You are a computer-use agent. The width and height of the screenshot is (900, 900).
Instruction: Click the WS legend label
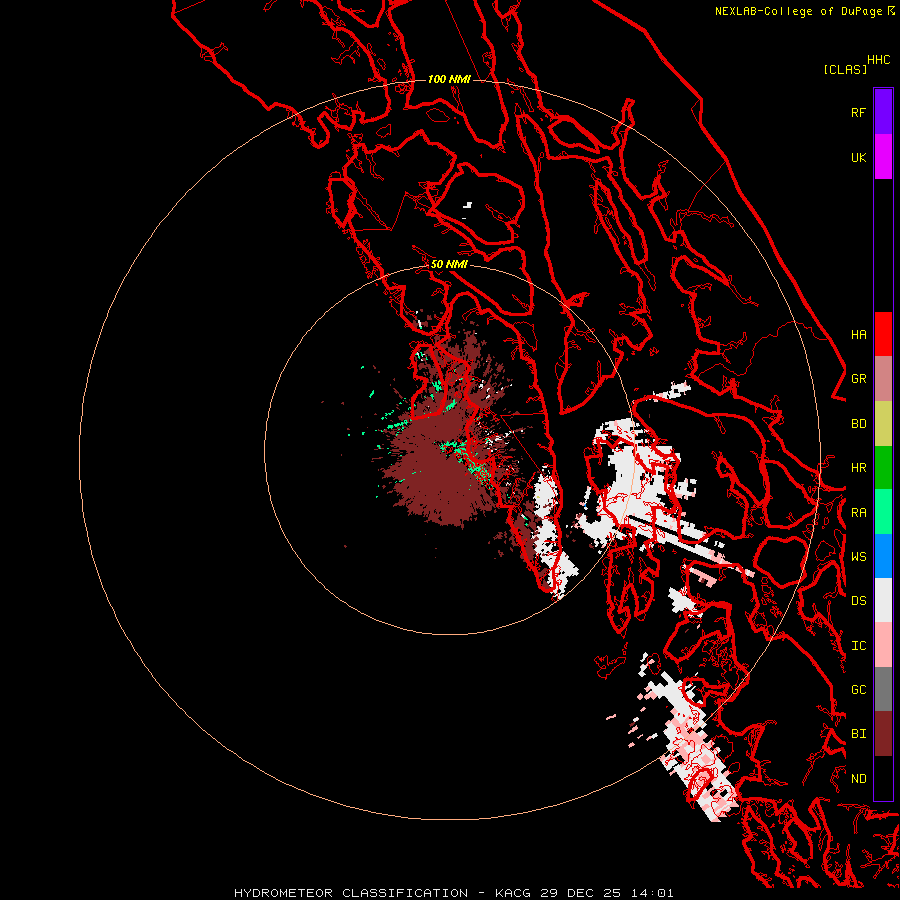coord(858,557)
